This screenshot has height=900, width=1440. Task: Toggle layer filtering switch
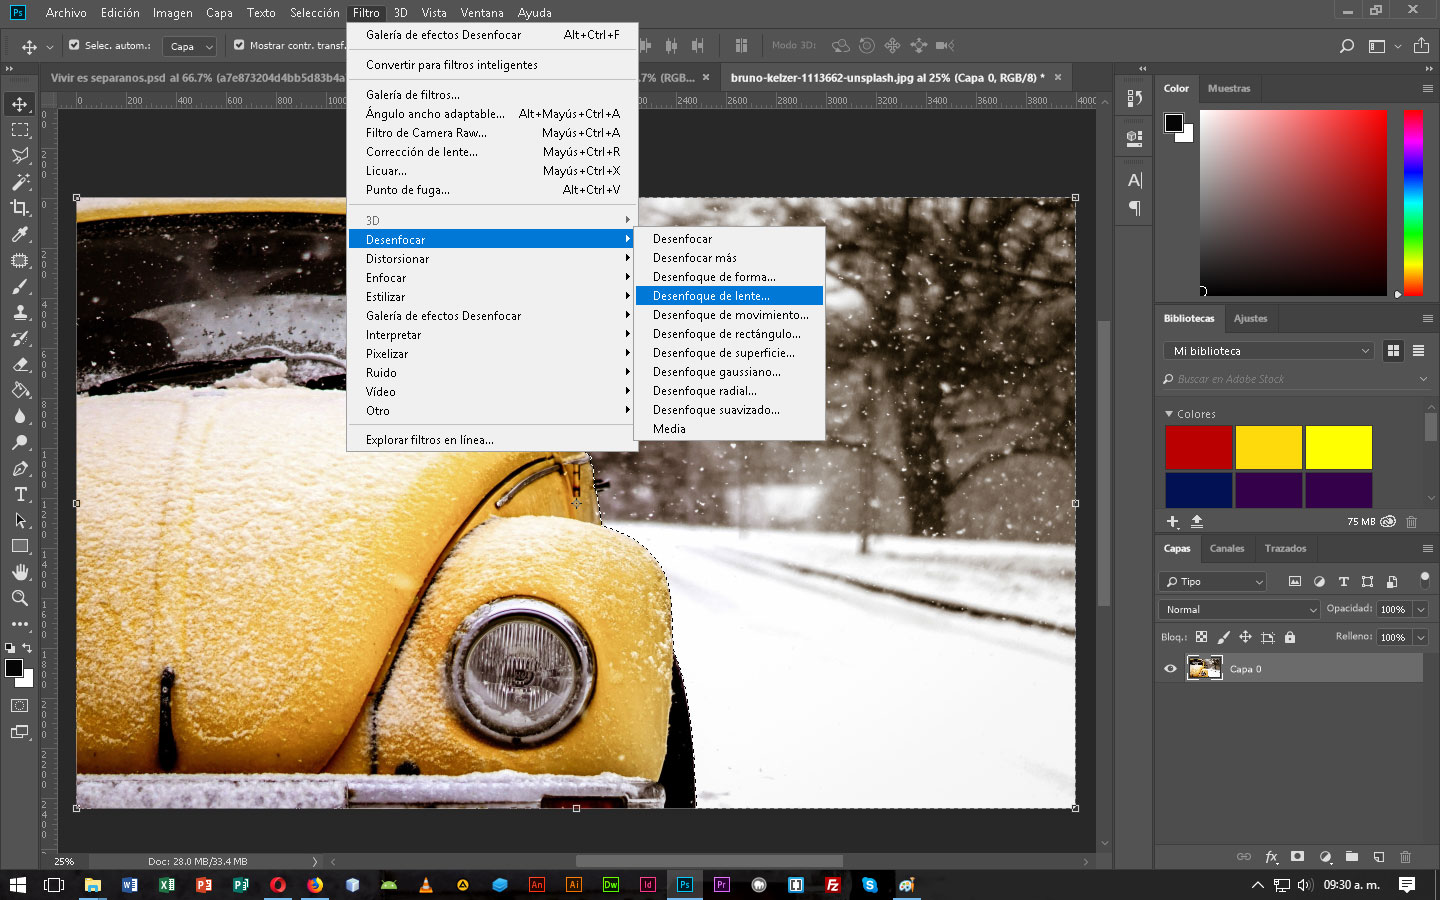tap(1424, 580)
